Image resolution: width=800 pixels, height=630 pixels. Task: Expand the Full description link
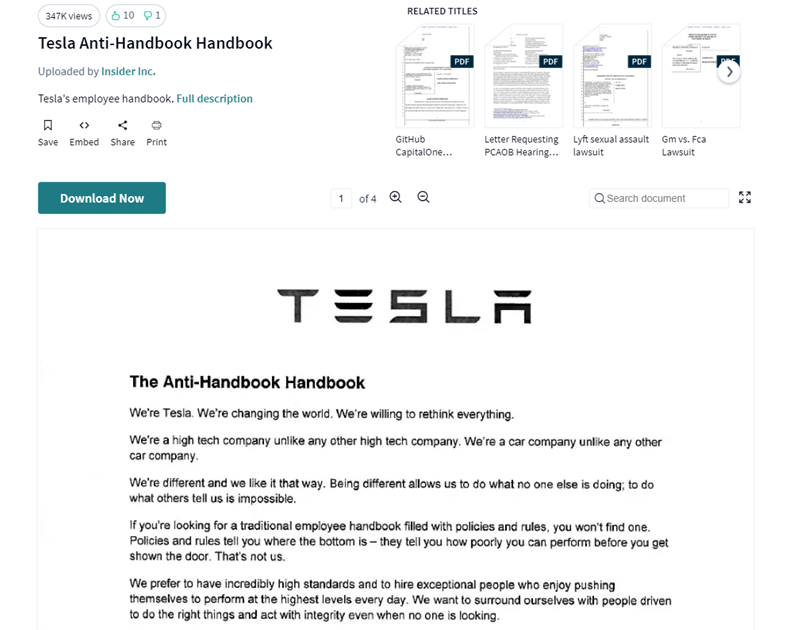tap(214, 98)
